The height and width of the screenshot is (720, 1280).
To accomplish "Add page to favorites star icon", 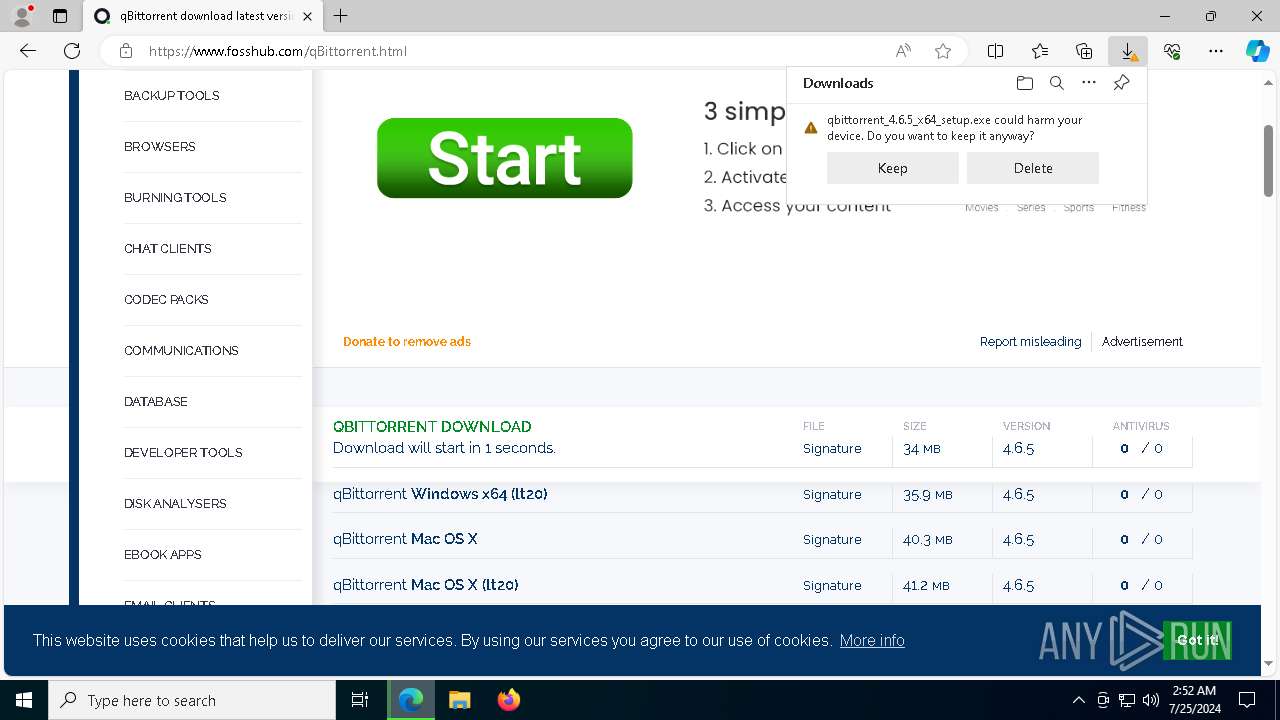I will pyautogui.click(x=943, y=51).
